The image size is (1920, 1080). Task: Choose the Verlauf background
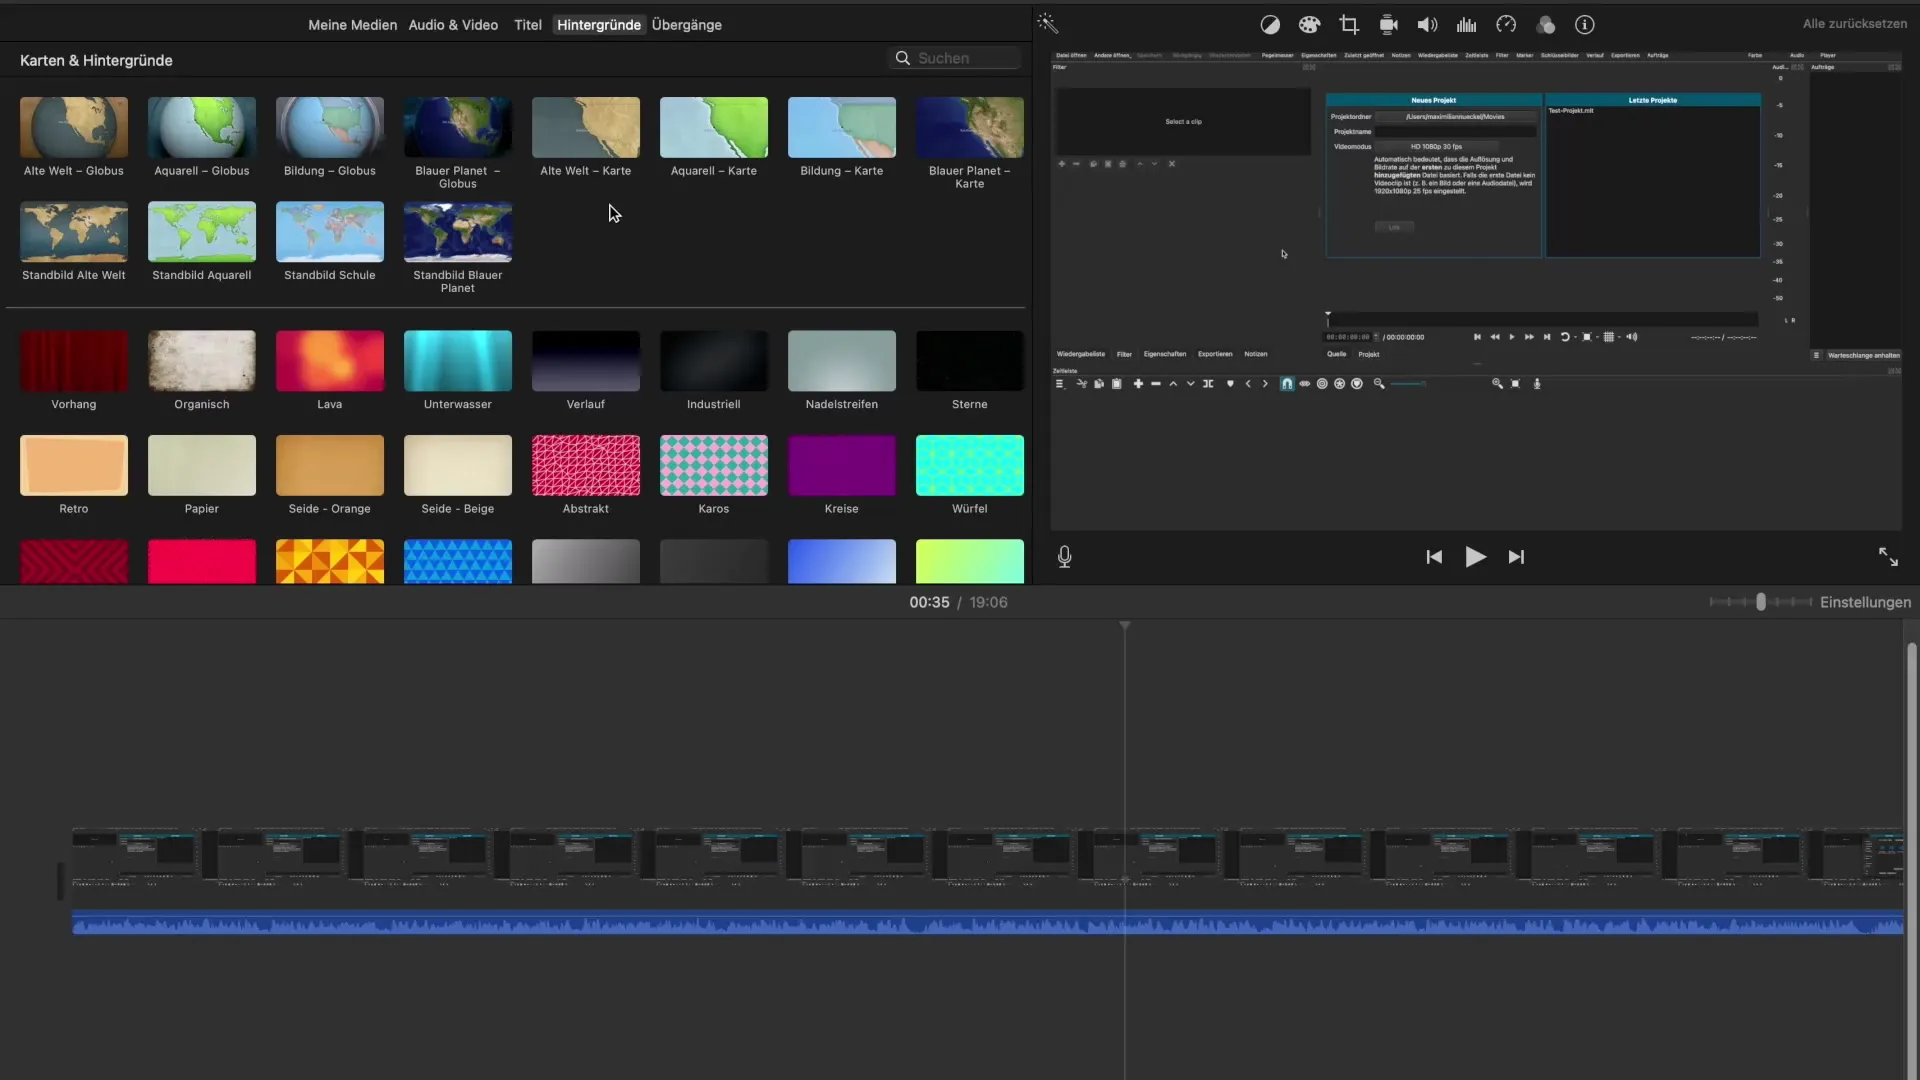(586, 361)
